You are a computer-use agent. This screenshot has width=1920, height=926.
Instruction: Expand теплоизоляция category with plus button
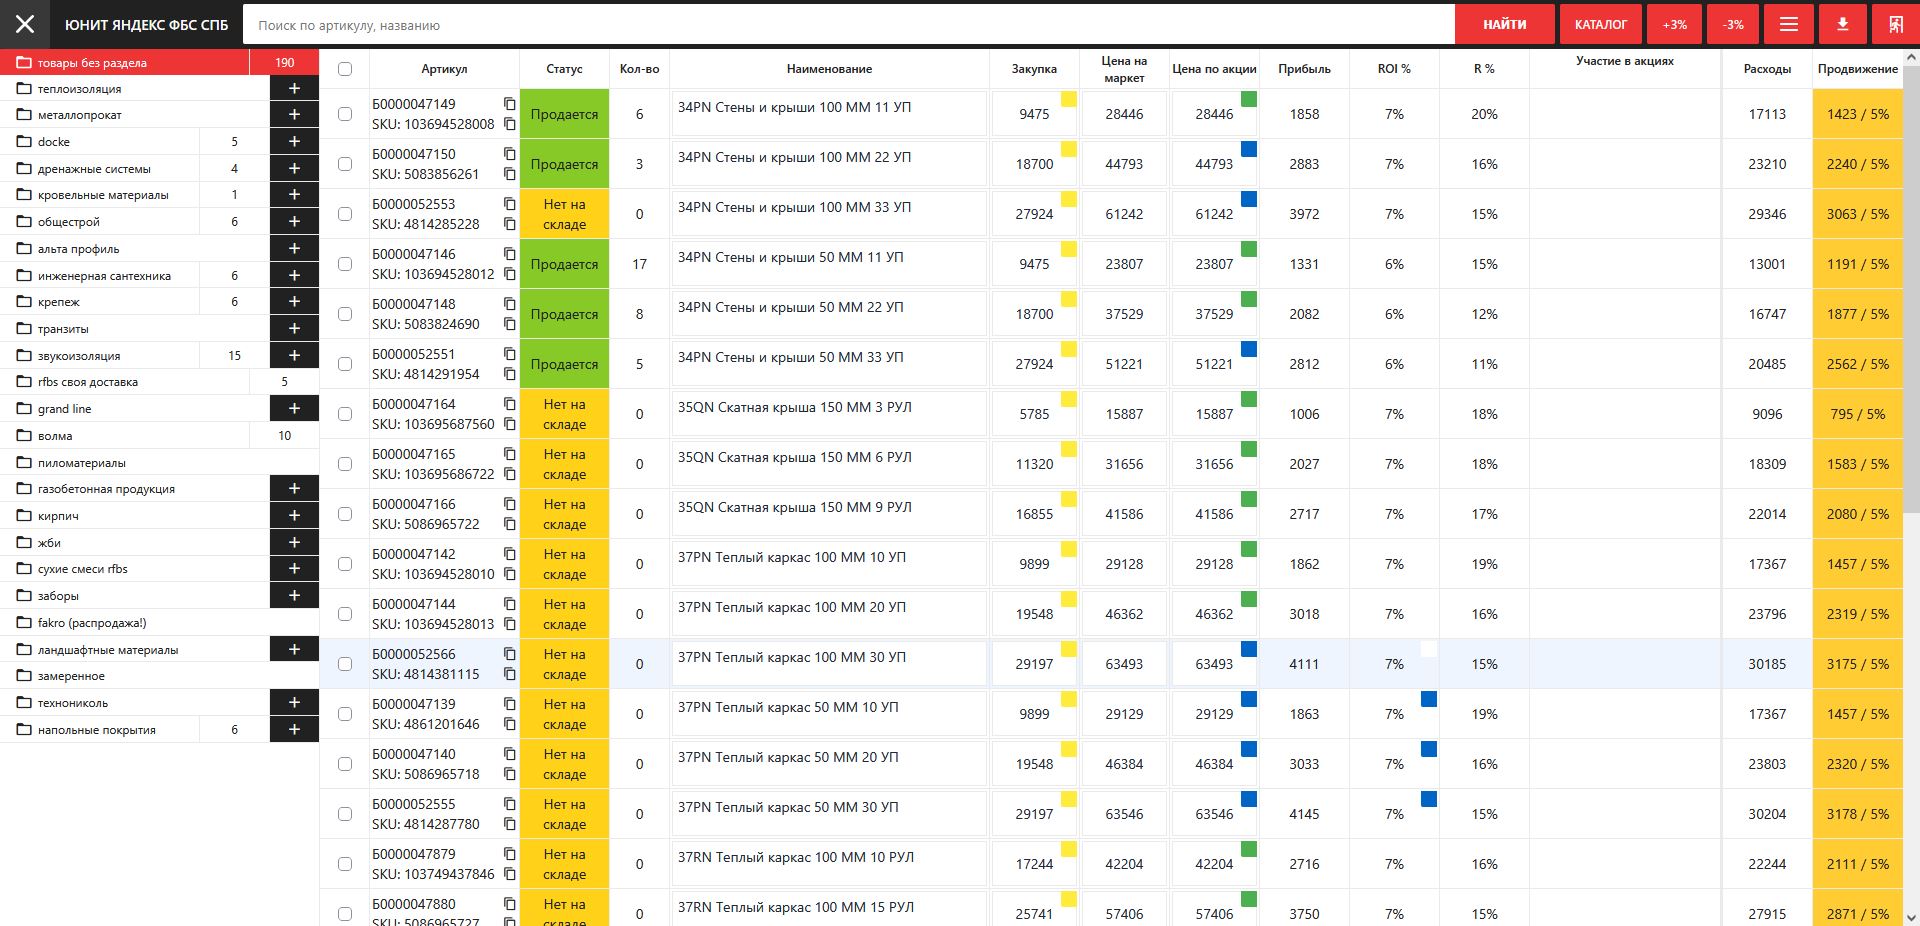(x=294, y=88)
